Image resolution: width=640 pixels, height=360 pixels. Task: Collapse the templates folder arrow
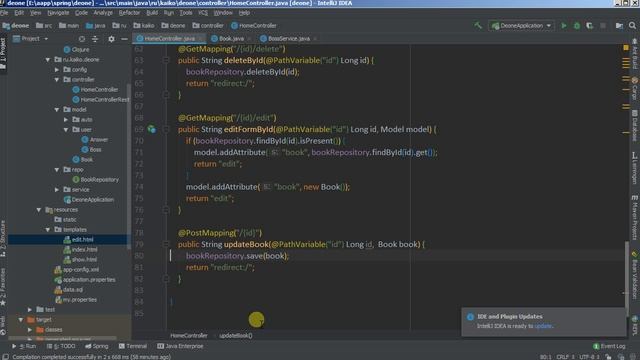(x=48, y=229)
